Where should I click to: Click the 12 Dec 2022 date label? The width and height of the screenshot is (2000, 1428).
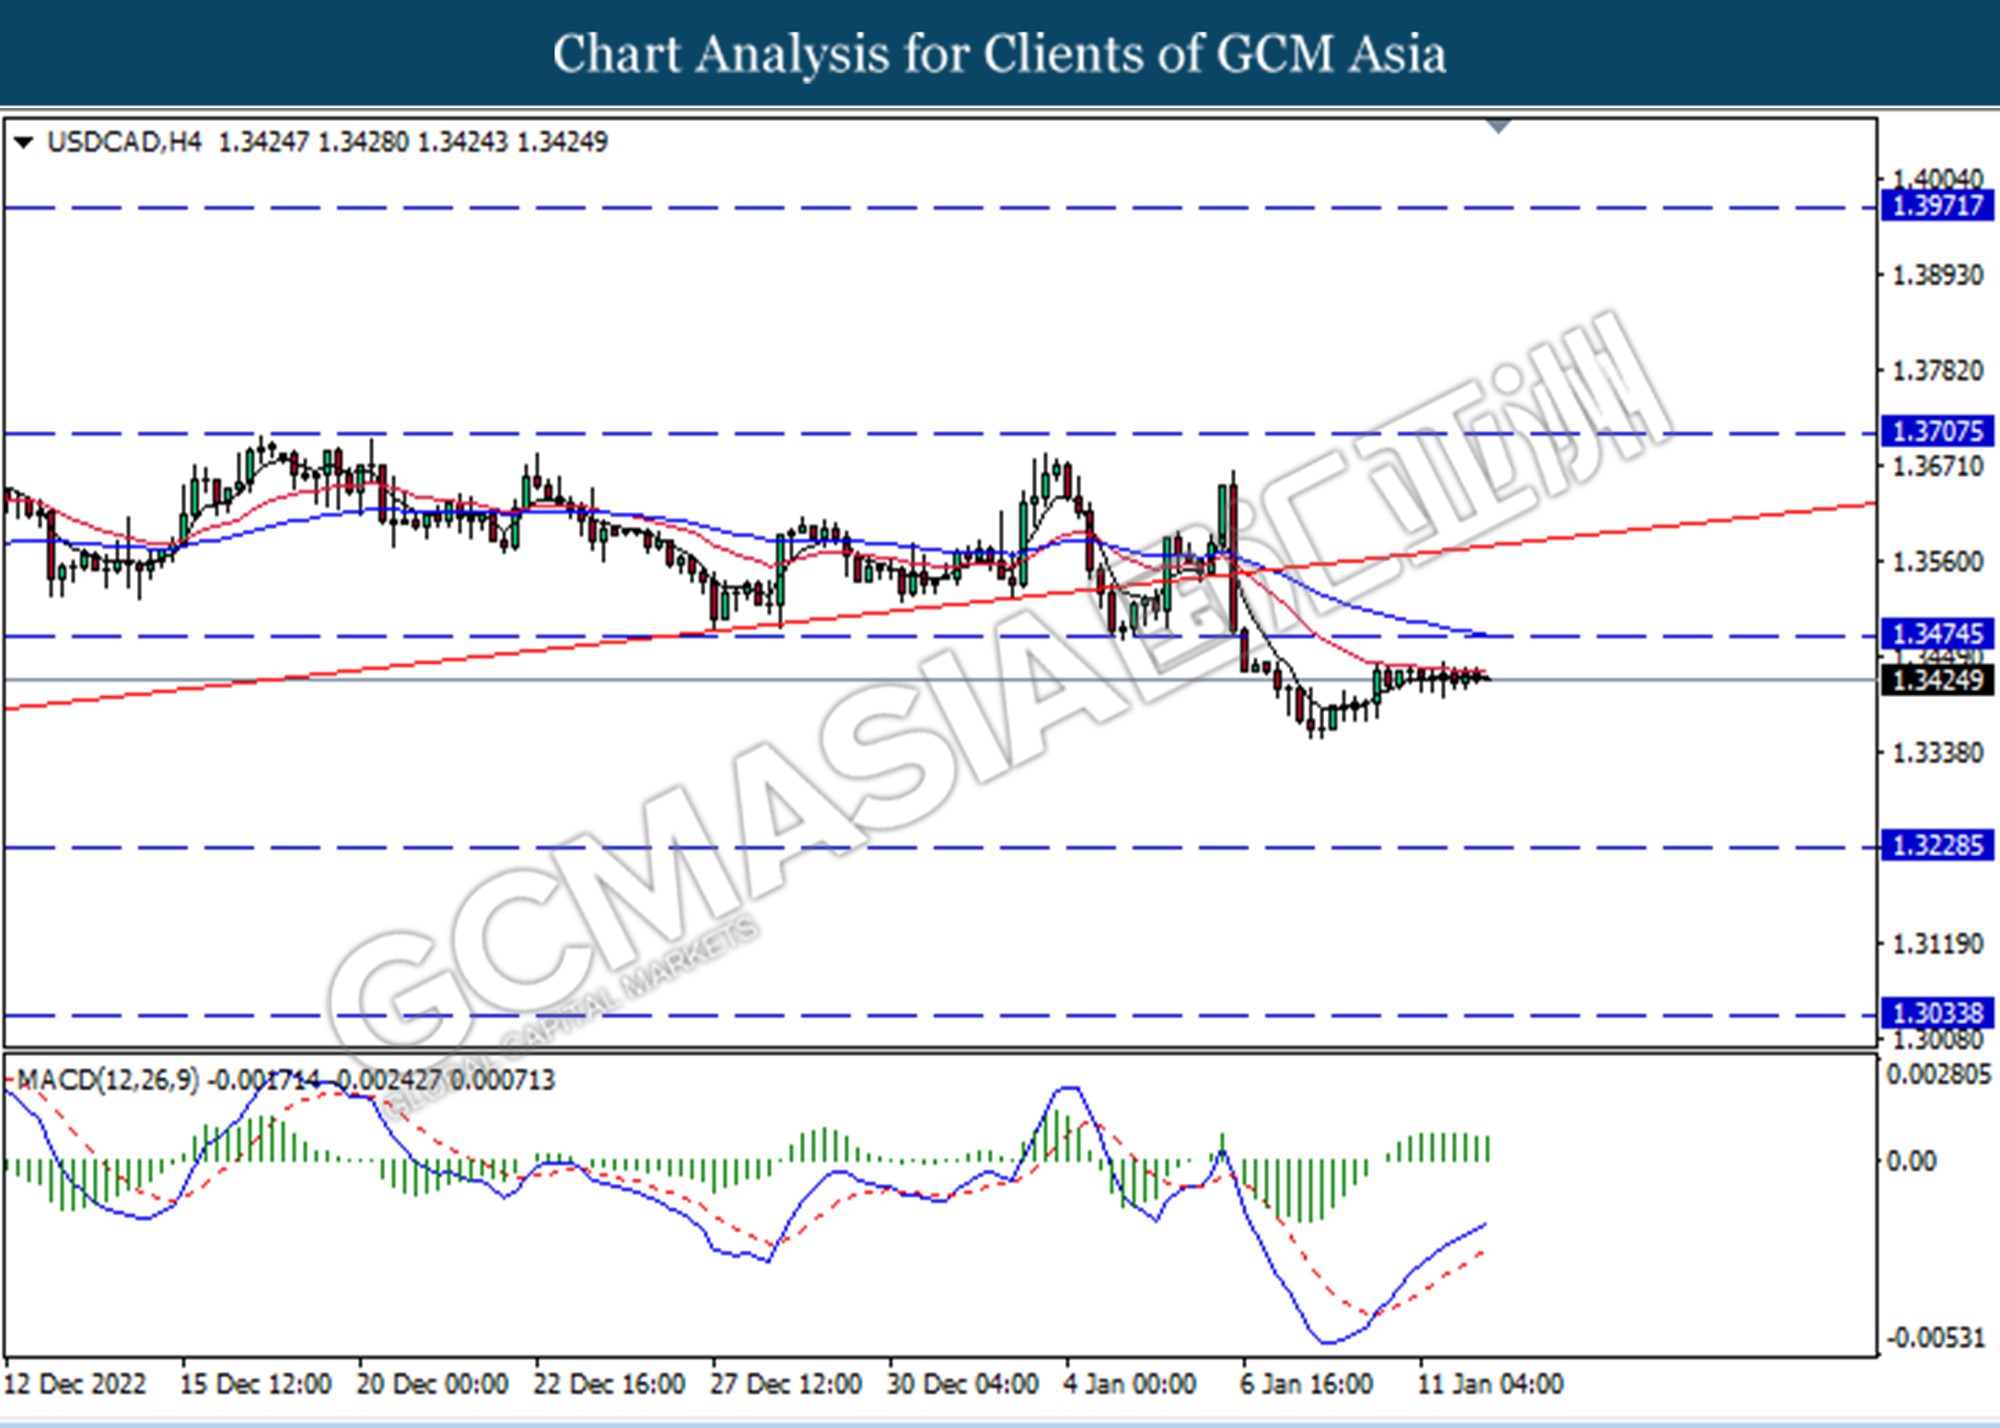coord(76,1384)
